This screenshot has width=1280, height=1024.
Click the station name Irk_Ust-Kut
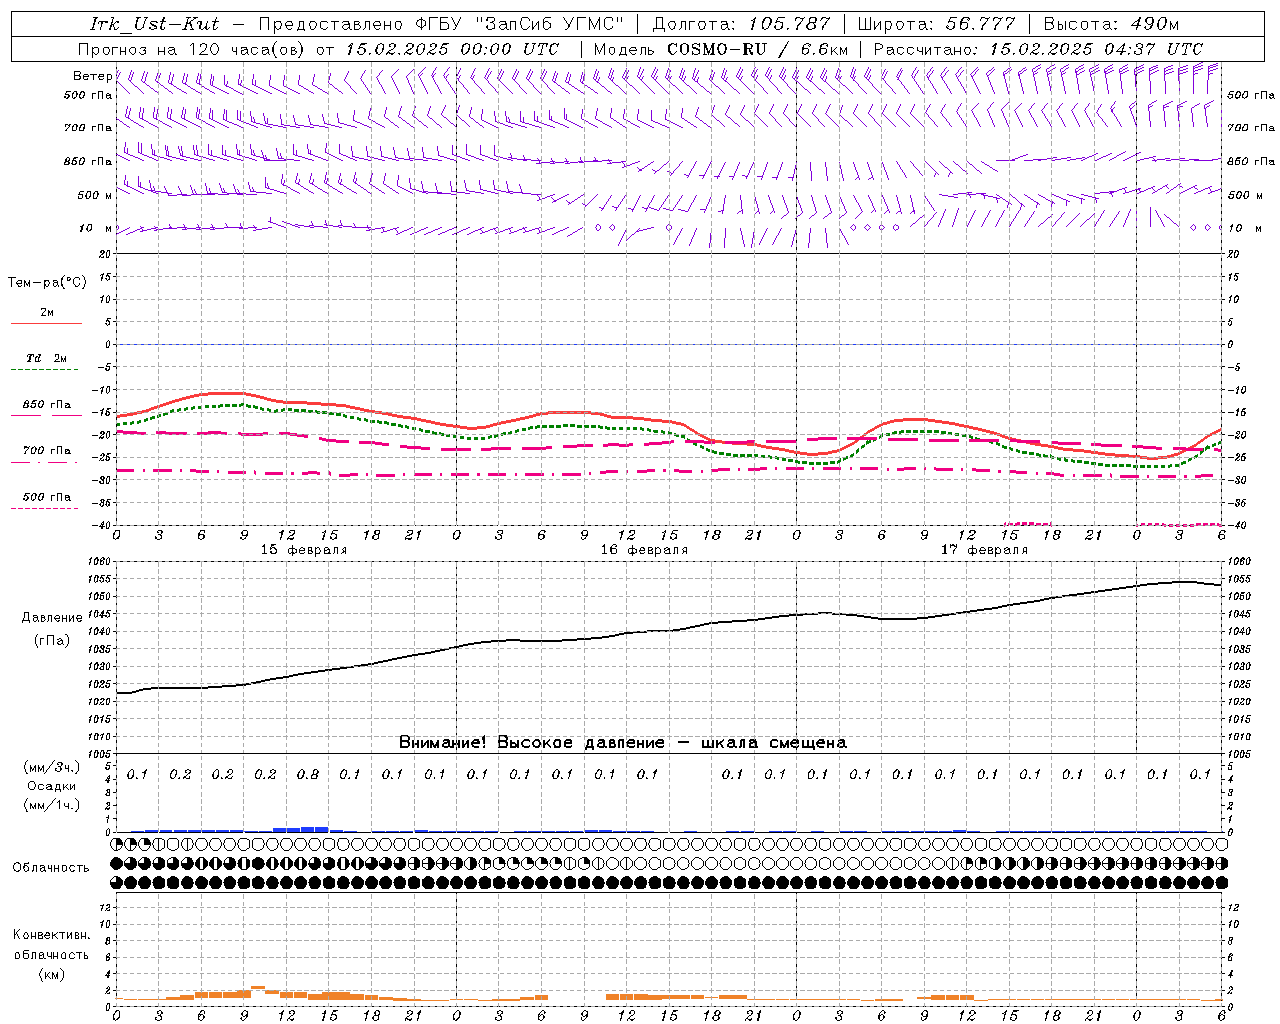click(154, 24)
